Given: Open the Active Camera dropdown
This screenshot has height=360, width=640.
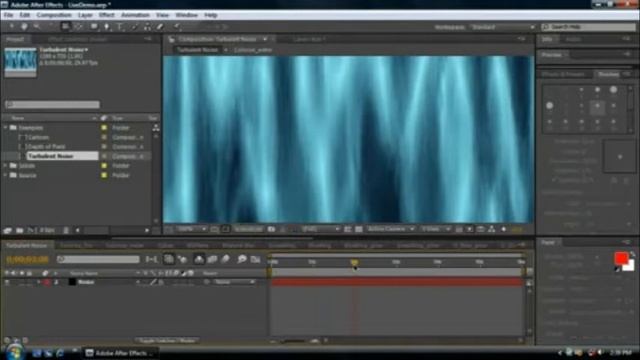Looking at the screenshot, I should [391, 229].
